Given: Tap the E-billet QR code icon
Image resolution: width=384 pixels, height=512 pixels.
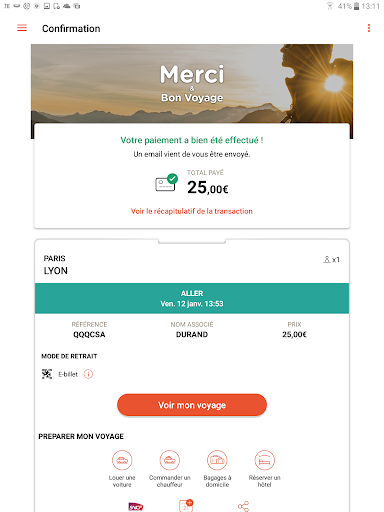Looking at the screenshot, I should coord(47,374).
